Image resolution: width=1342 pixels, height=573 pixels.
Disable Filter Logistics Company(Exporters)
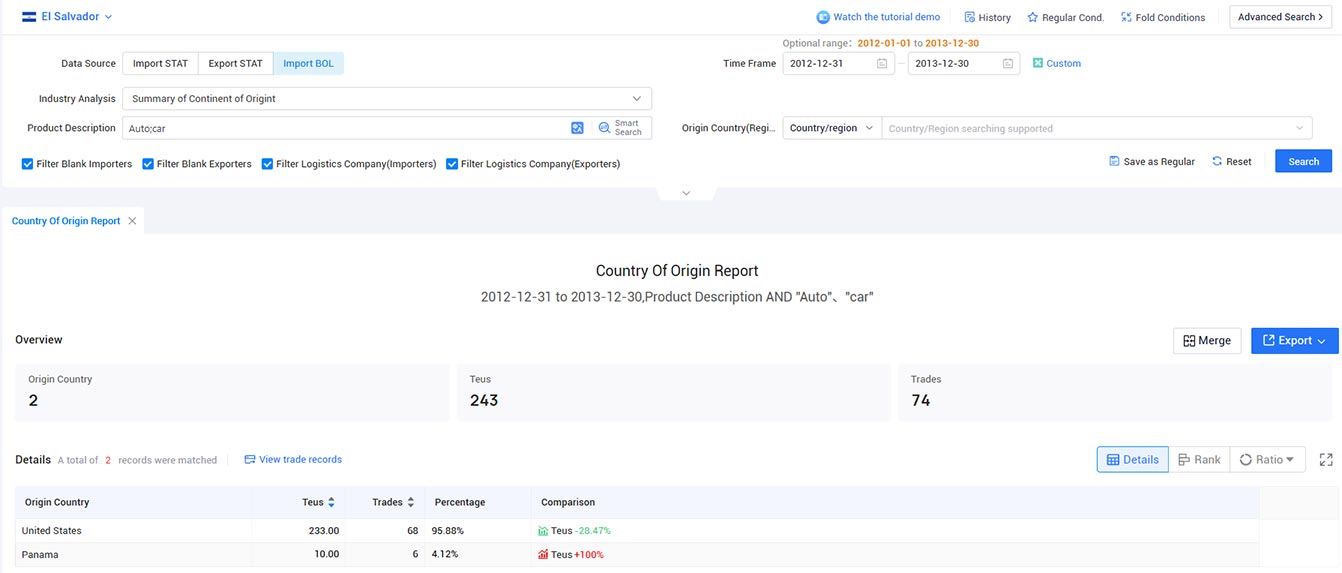[452, 164]
